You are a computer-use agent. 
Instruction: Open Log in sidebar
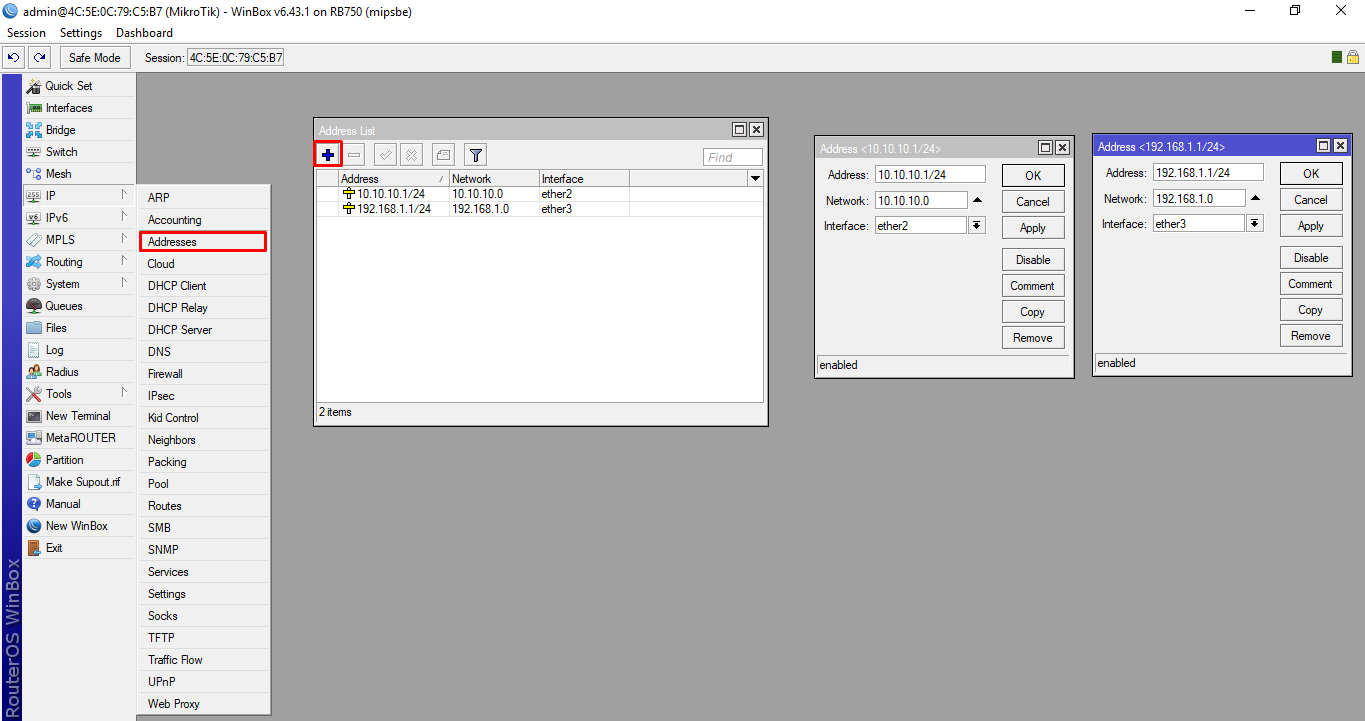pyautogui.click(x=79, y=350)
